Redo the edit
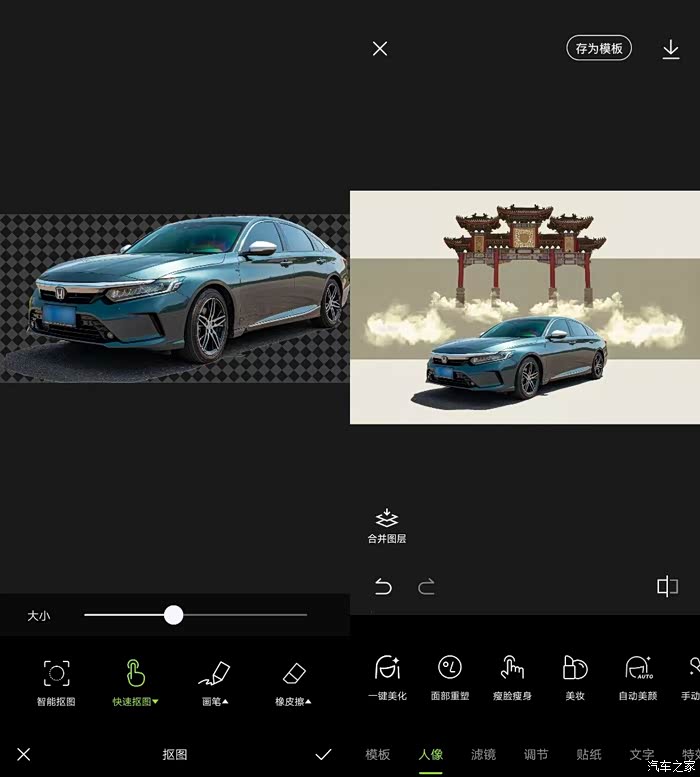Screen dimensions: 700x777 click(x=426, y=587)
